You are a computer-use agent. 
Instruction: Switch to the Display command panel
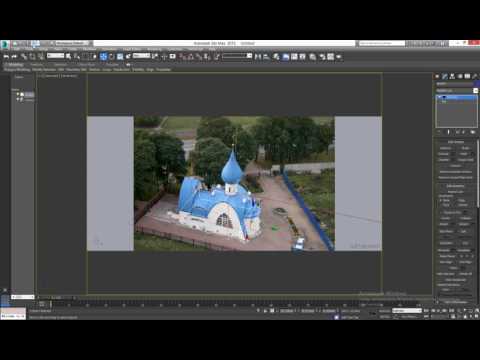[468, 76]
